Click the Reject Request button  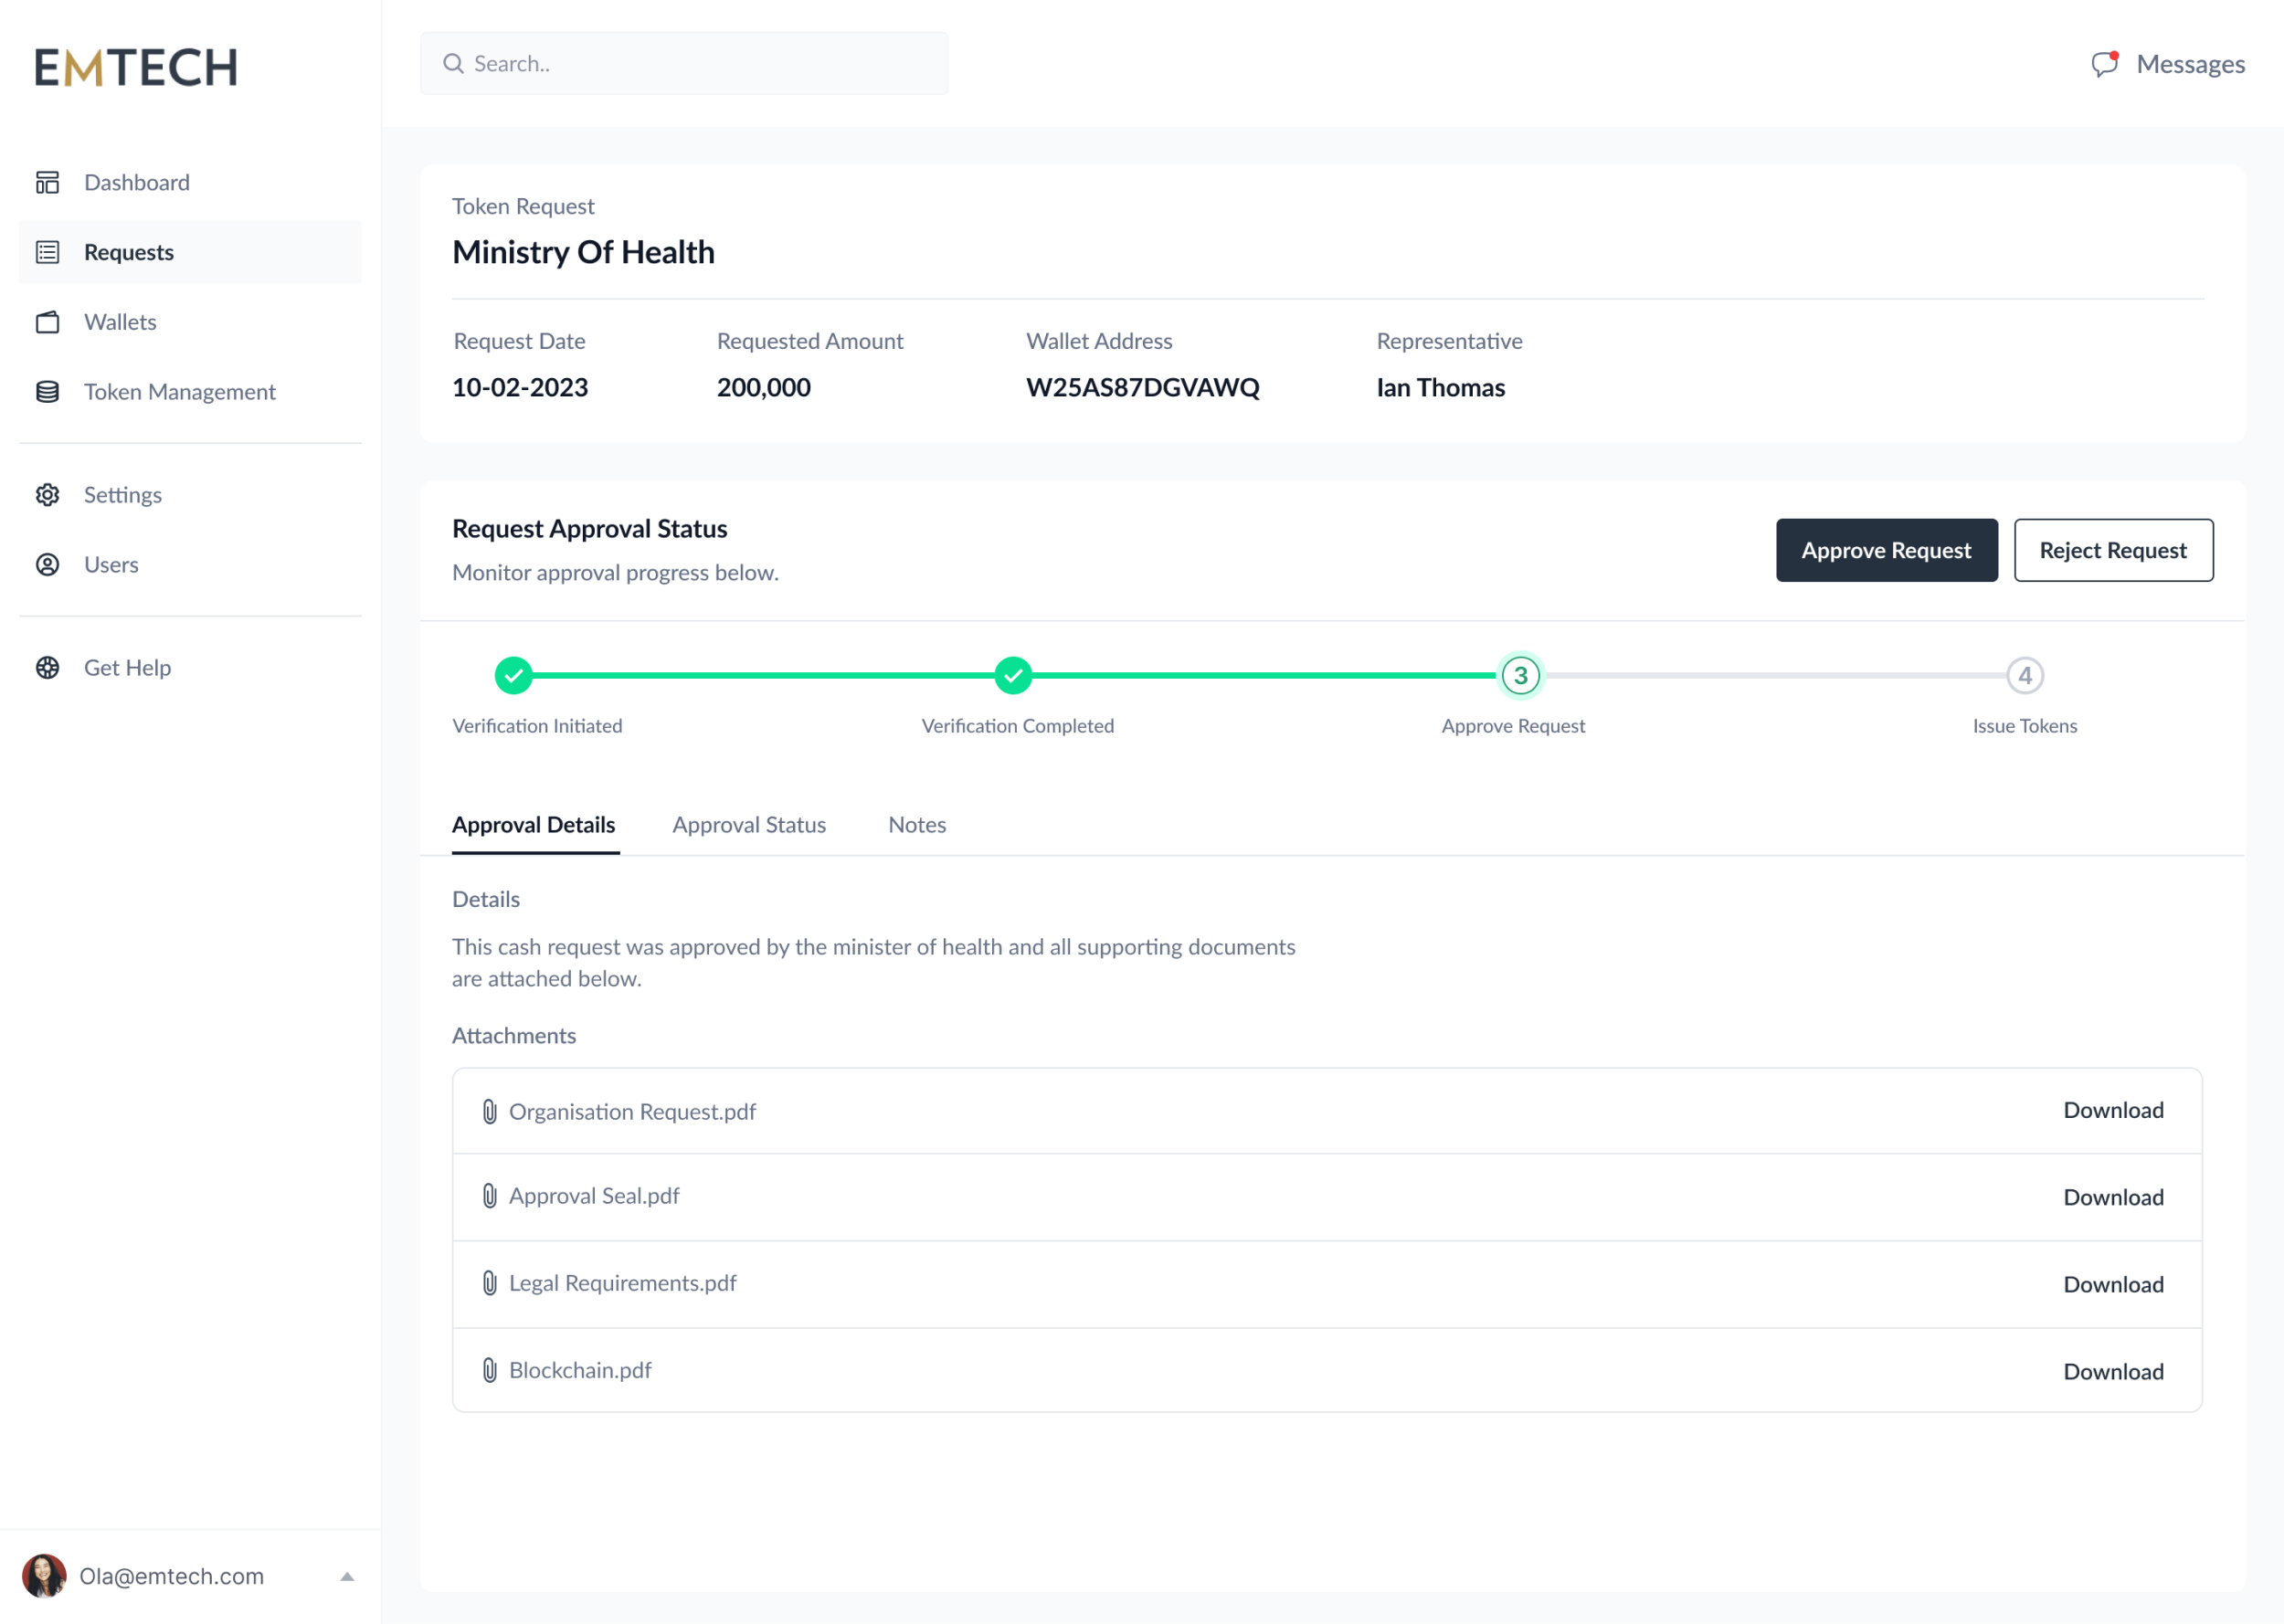[2114, 550]
